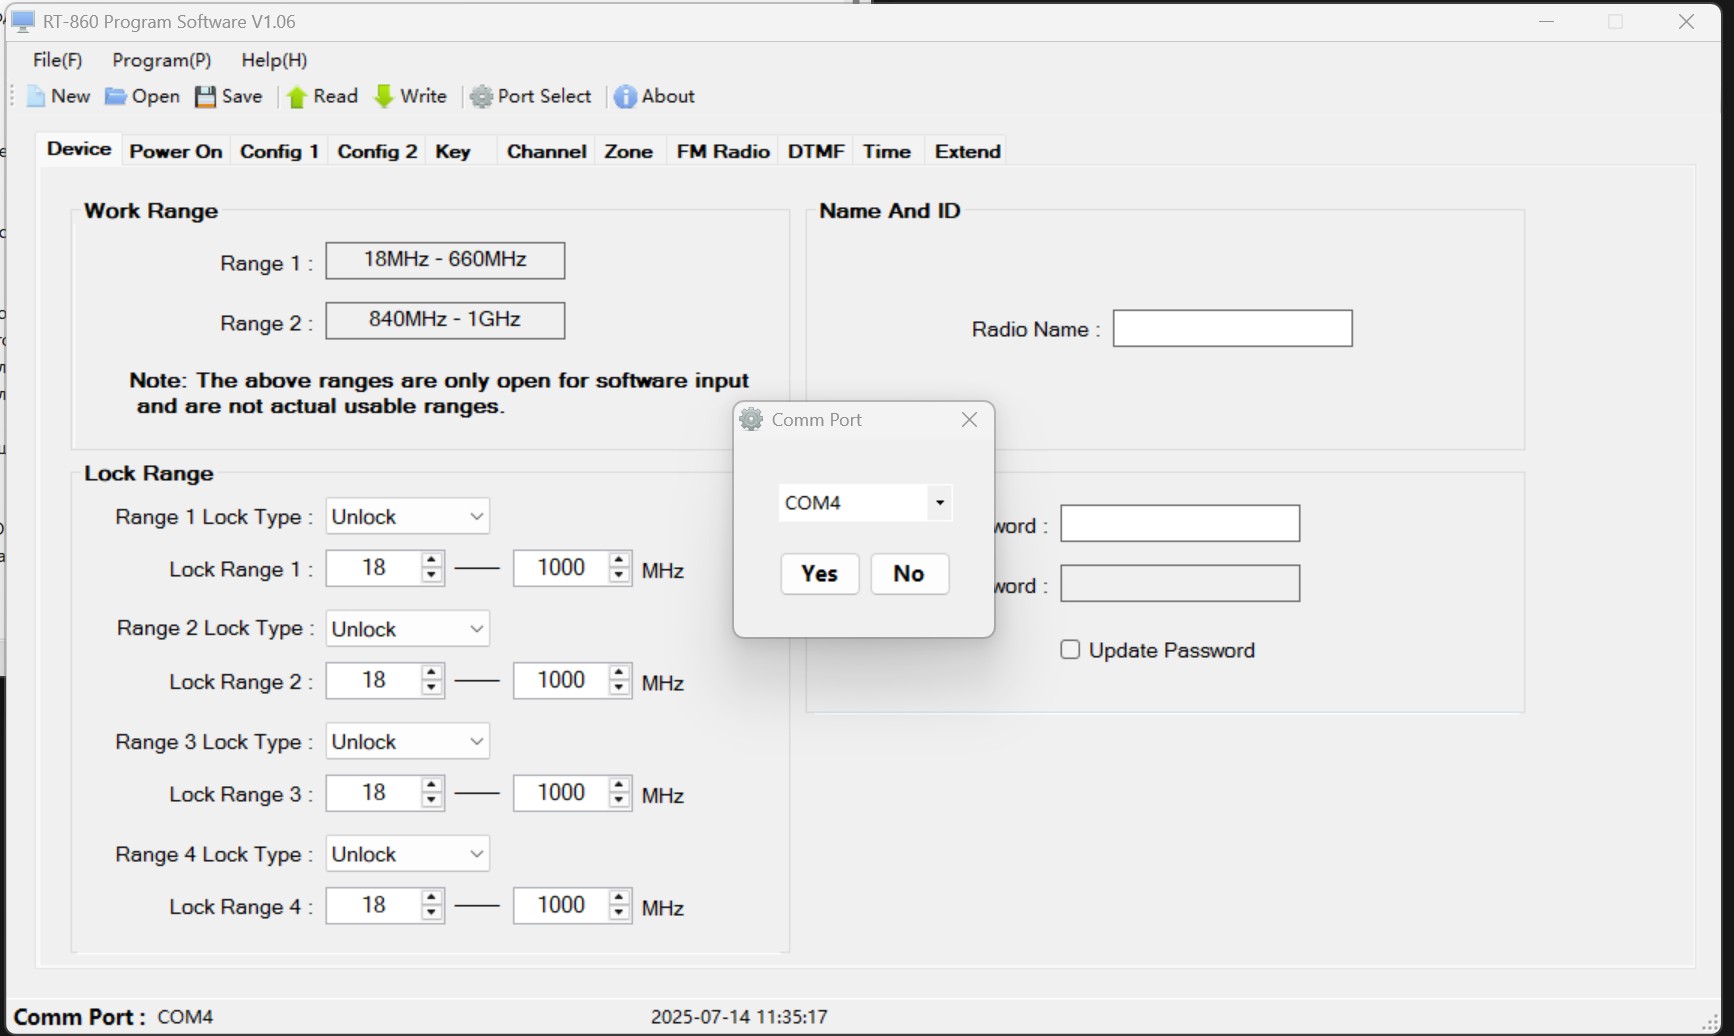Enable the Update Password checkbox
Screen dimensions: 1734x1036
point(1070,650)
